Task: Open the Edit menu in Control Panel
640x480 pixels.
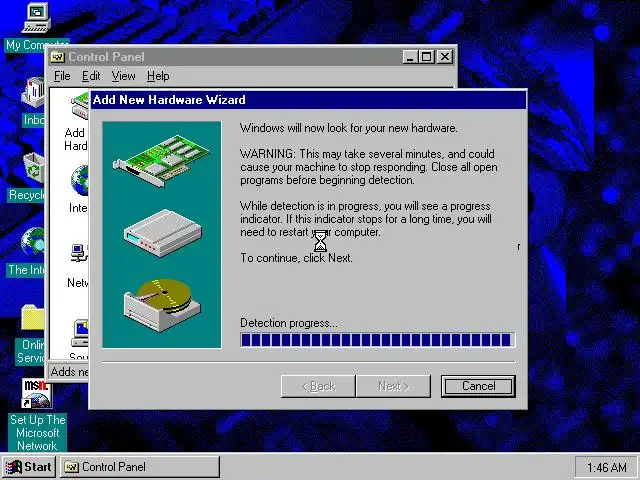Action: point(91,76)
